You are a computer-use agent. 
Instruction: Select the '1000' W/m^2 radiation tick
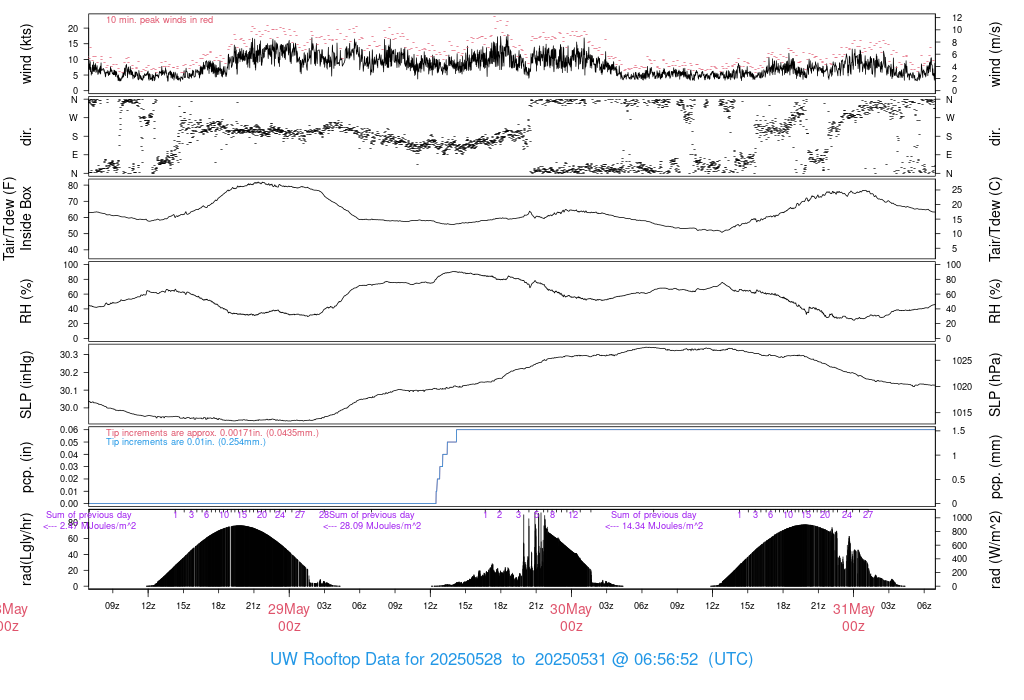(x=962, y=518)
